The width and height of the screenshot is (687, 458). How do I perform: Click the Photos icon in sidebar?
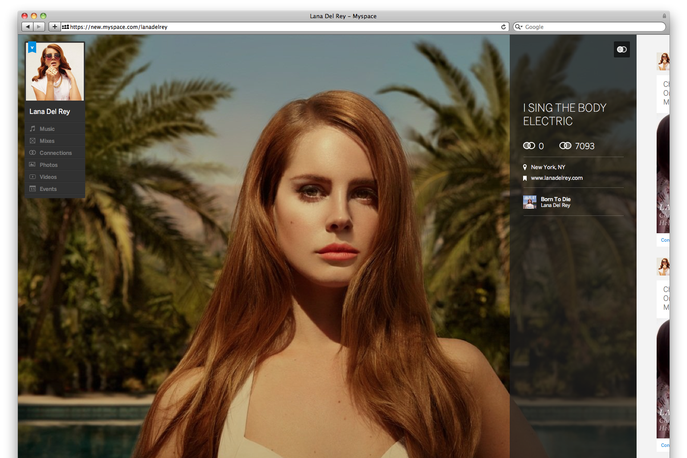pyautogui.click(x=33, y=165)
